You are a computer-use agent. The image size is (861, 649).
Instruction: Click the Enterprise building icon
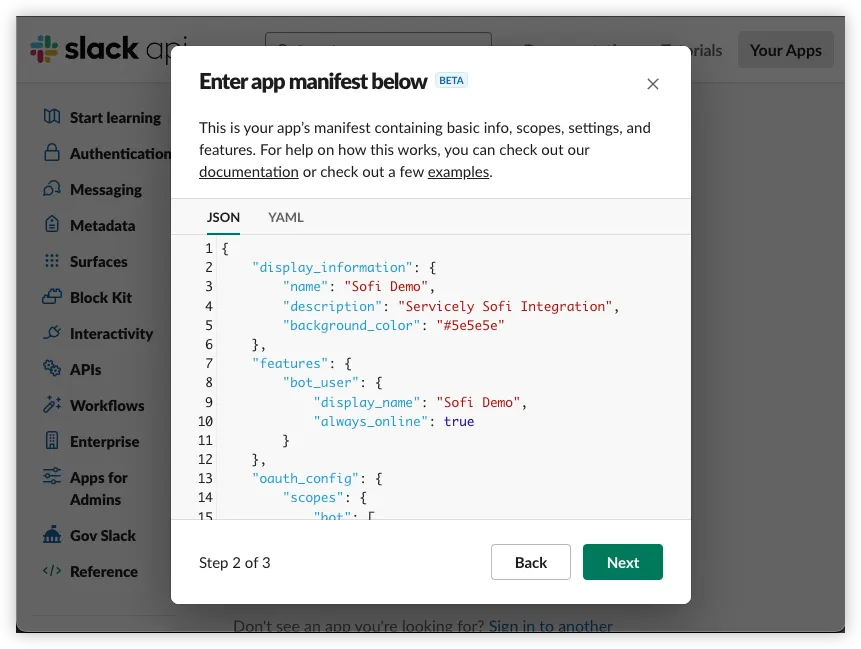coord(52,440)
